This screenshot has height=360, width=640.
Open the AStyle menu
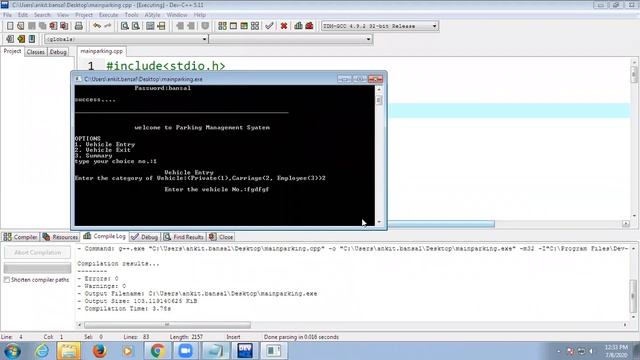tap(152, 15)
